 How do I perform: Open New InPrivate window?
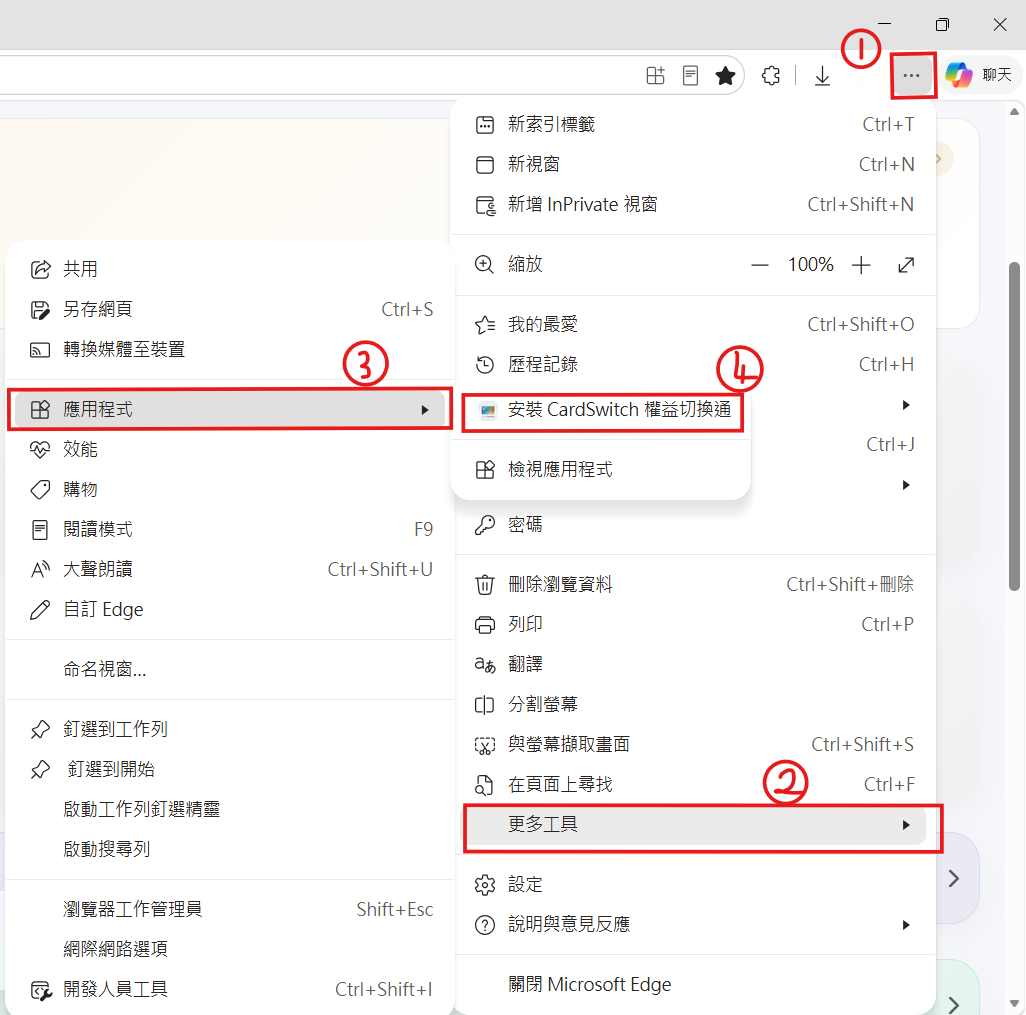(694, 205)
